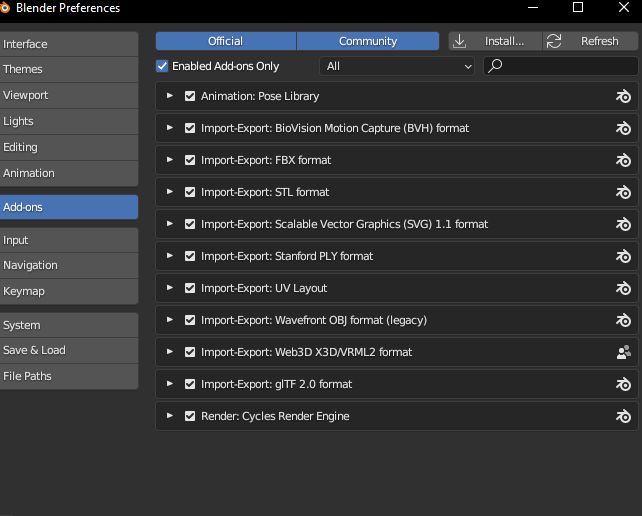
Task: Click the Blender logo icon on FBX format row
Action: click(623, 160)
